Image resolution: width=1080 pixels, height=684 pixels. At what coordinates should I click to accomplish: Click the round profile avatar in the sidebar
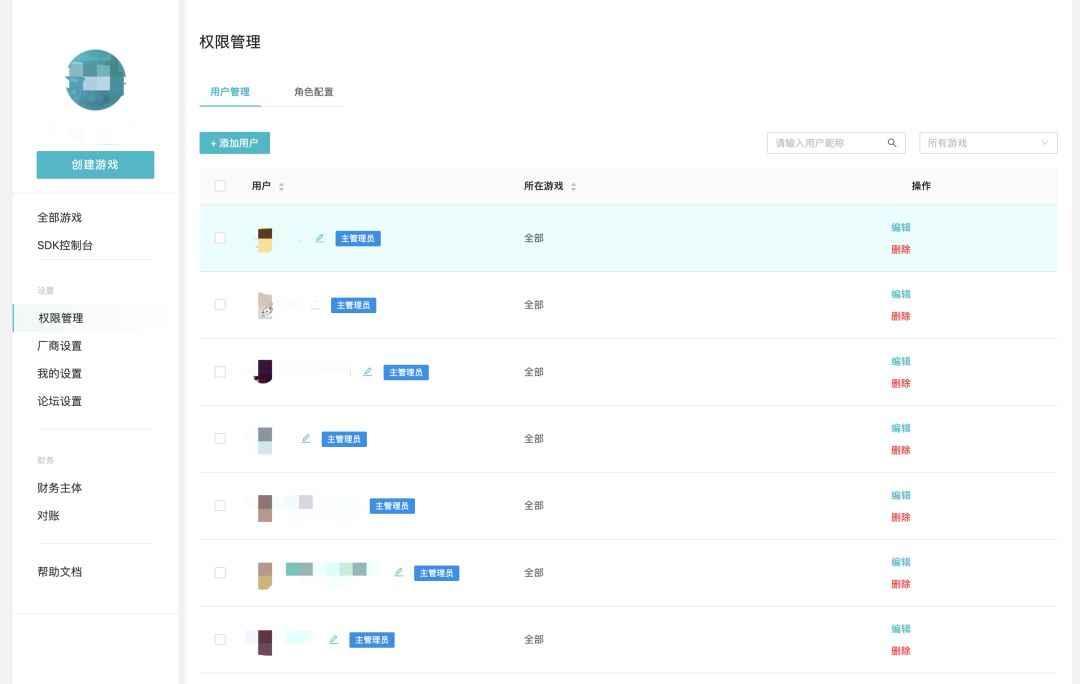[x=95, y=80]
